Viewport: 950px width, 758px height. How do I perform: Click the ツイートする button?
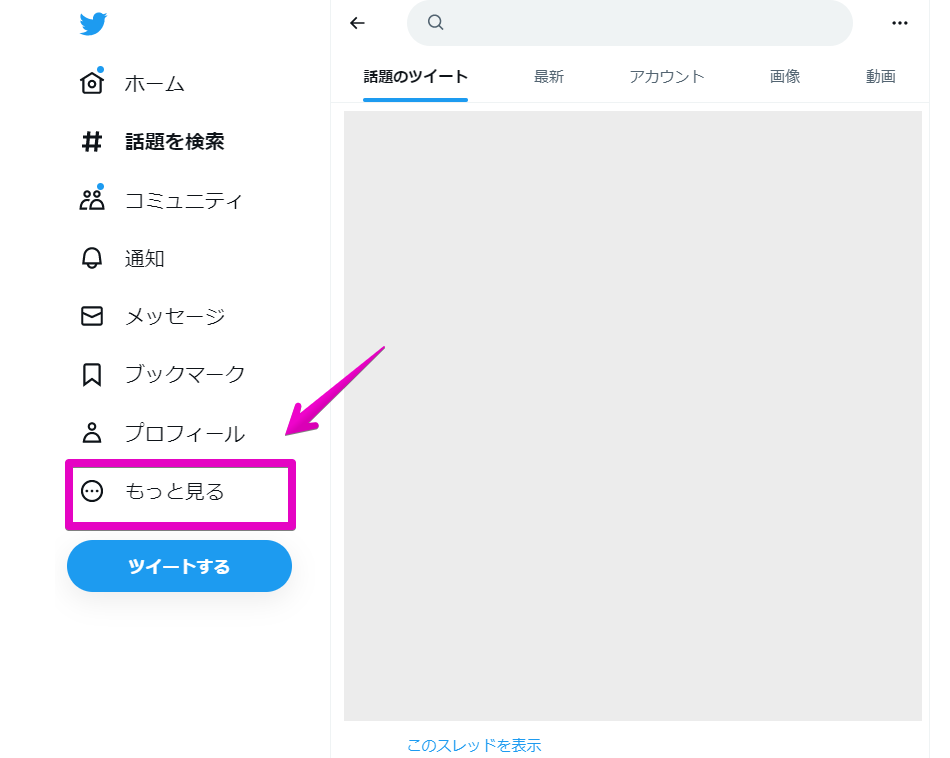click(x=179, y=566)
